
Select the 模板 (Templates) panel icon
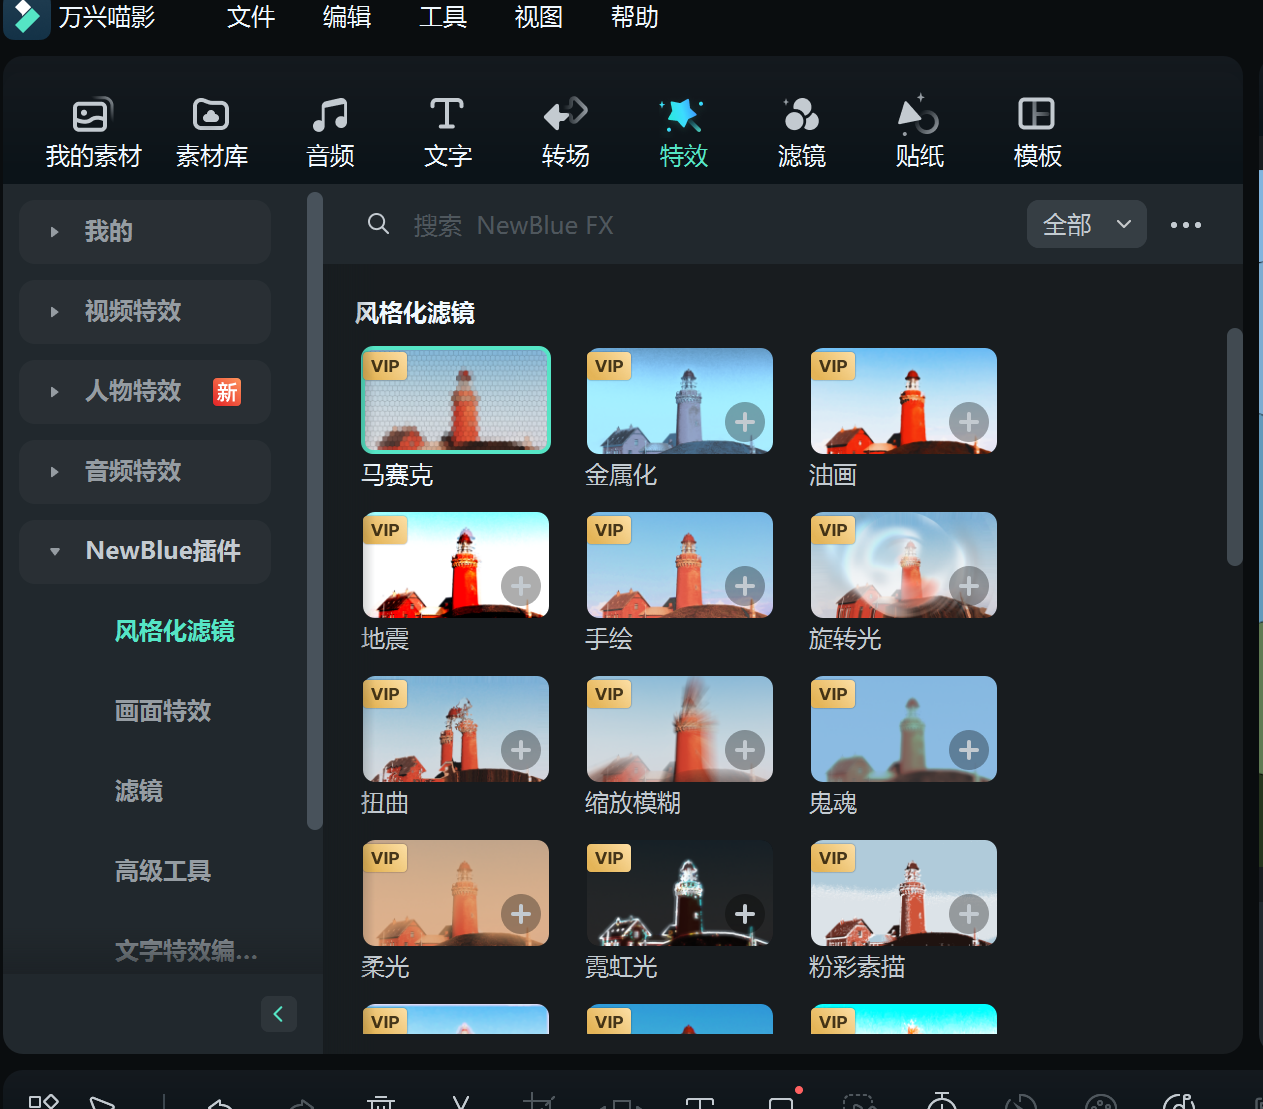click(1036, 130)
